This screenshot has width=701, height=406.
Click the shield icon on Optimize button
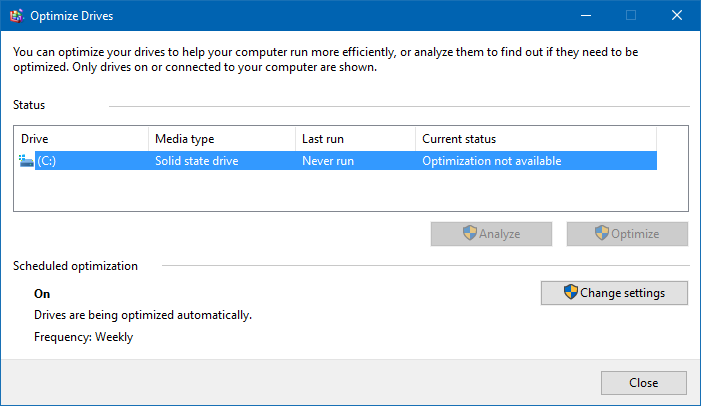[601, 233]
